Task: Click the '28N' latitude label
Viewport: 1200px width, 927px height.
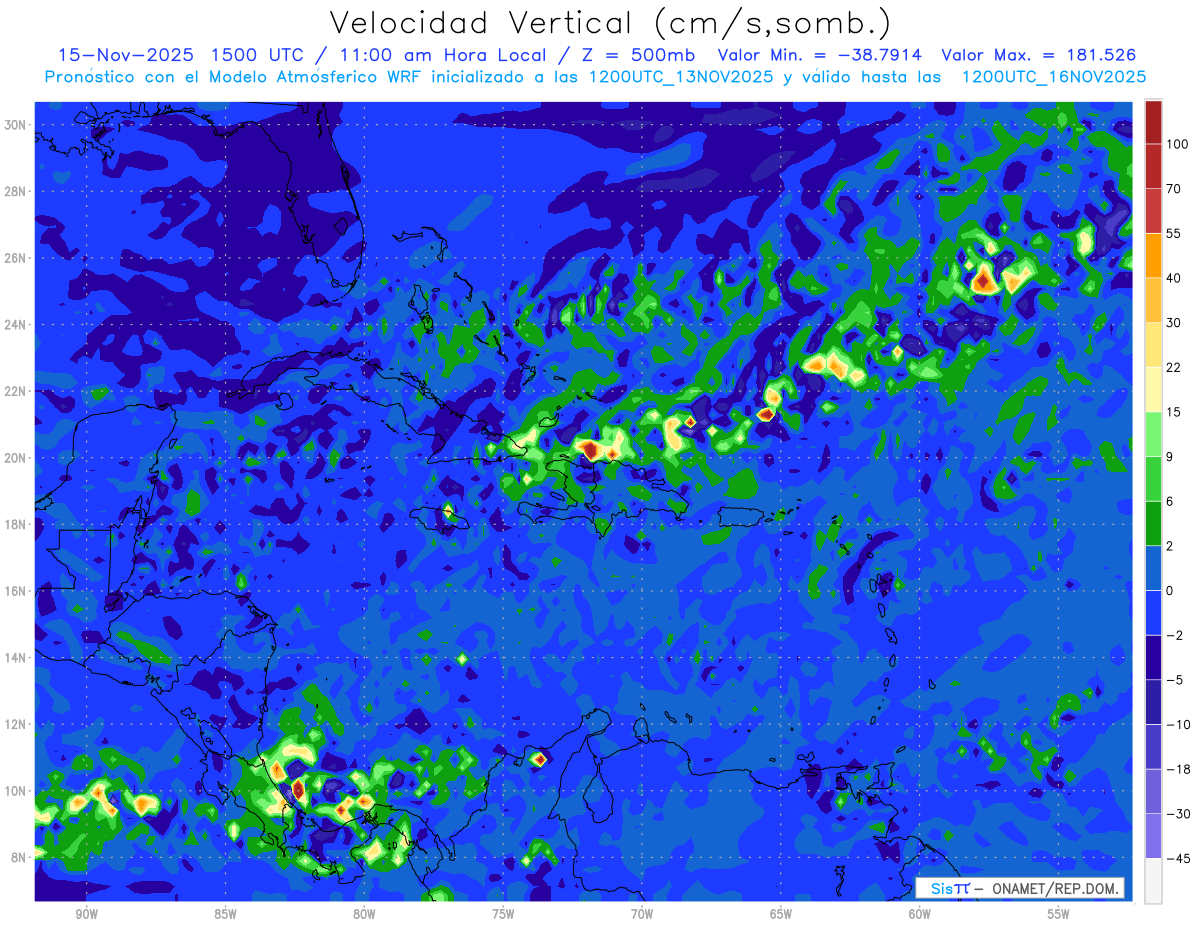Action: click(16, 191)
